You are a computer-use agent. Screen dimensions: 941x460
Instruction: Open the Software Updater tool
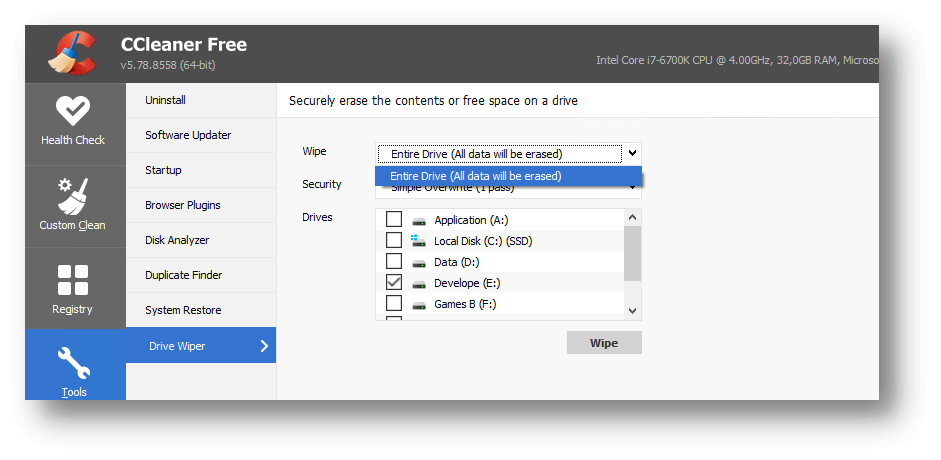201,135
